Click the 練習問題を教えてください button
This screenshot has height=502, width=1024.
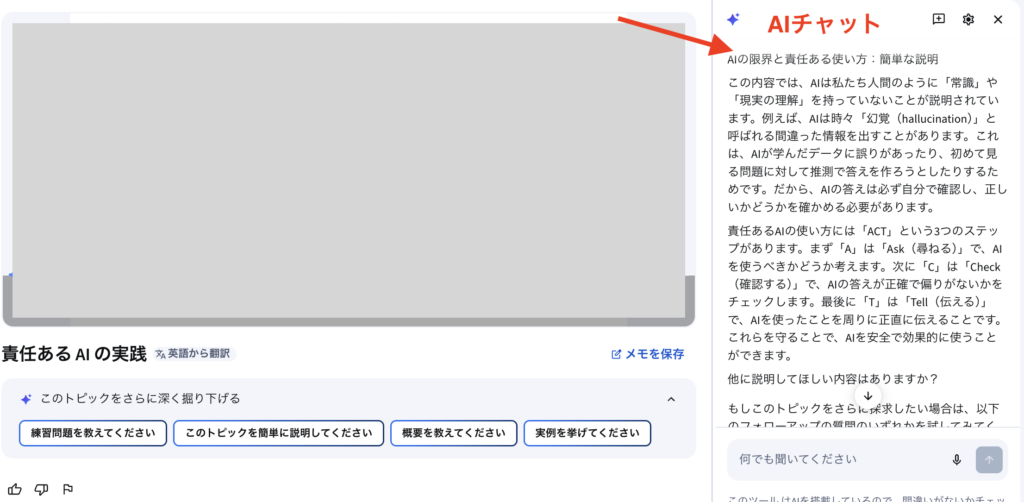[93, 433]
